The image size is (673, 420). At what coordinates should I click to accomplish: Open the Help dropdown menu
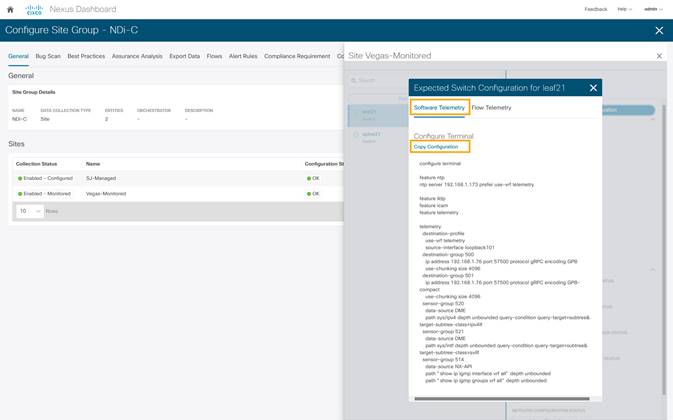(x=624, y=9)
